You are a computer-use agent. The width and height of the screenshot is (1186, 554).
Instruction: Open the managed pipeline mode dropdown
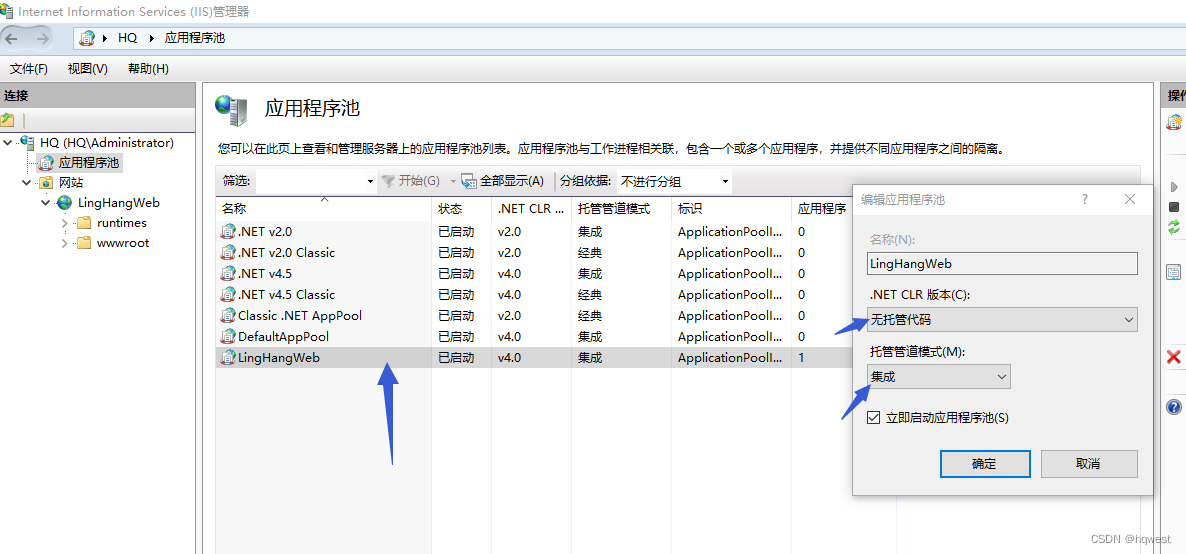[x=938, y=376]
